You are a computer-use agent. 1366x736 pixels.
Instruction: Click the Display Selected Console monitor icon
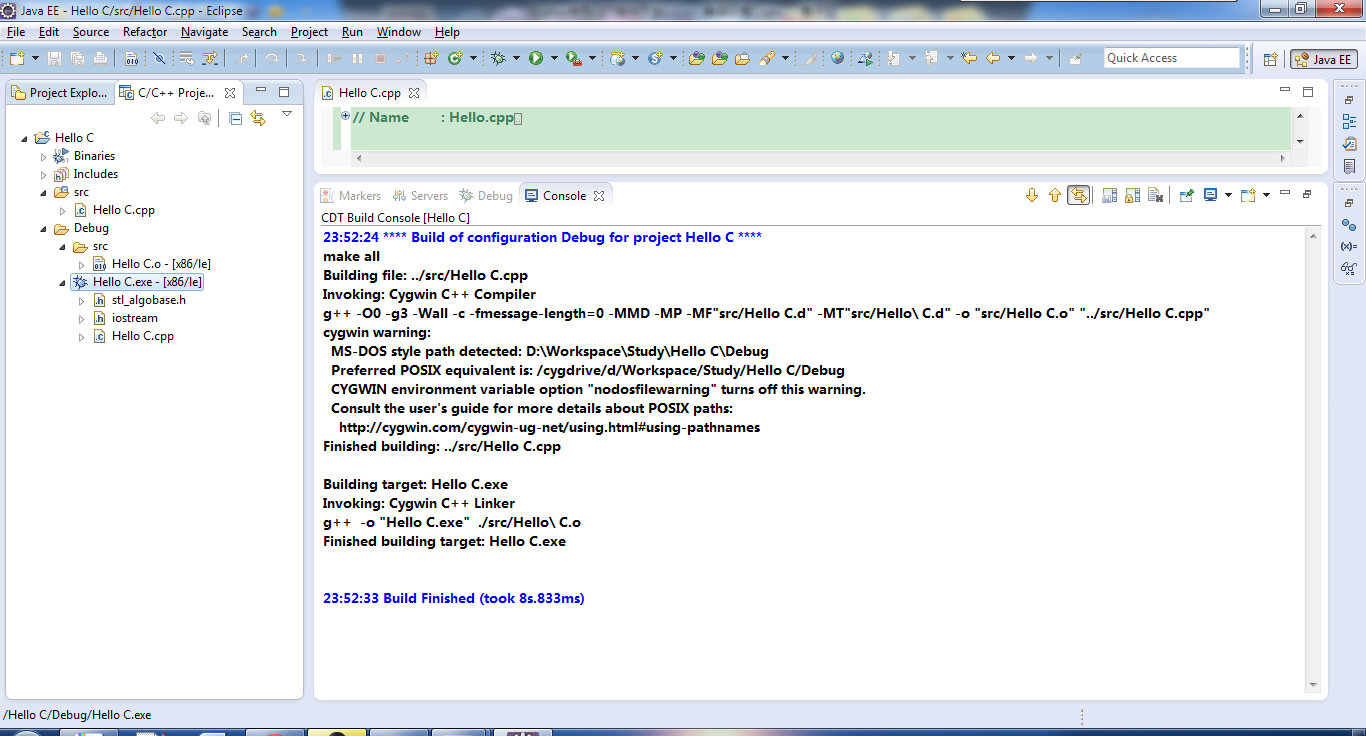[1210, 195]
